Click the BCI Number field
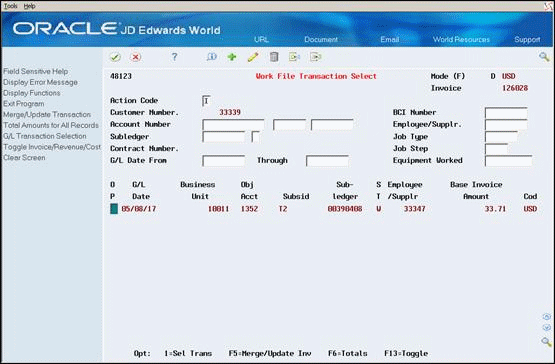 point(506,113)
